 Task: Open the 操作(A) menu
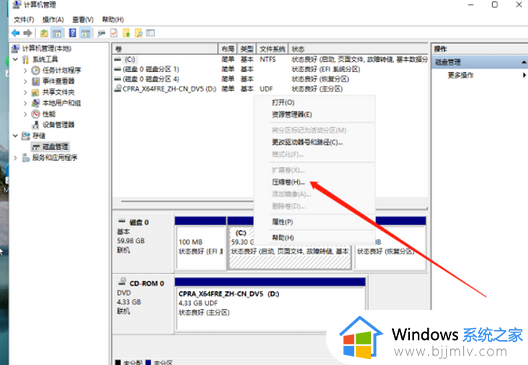(53, 20)
